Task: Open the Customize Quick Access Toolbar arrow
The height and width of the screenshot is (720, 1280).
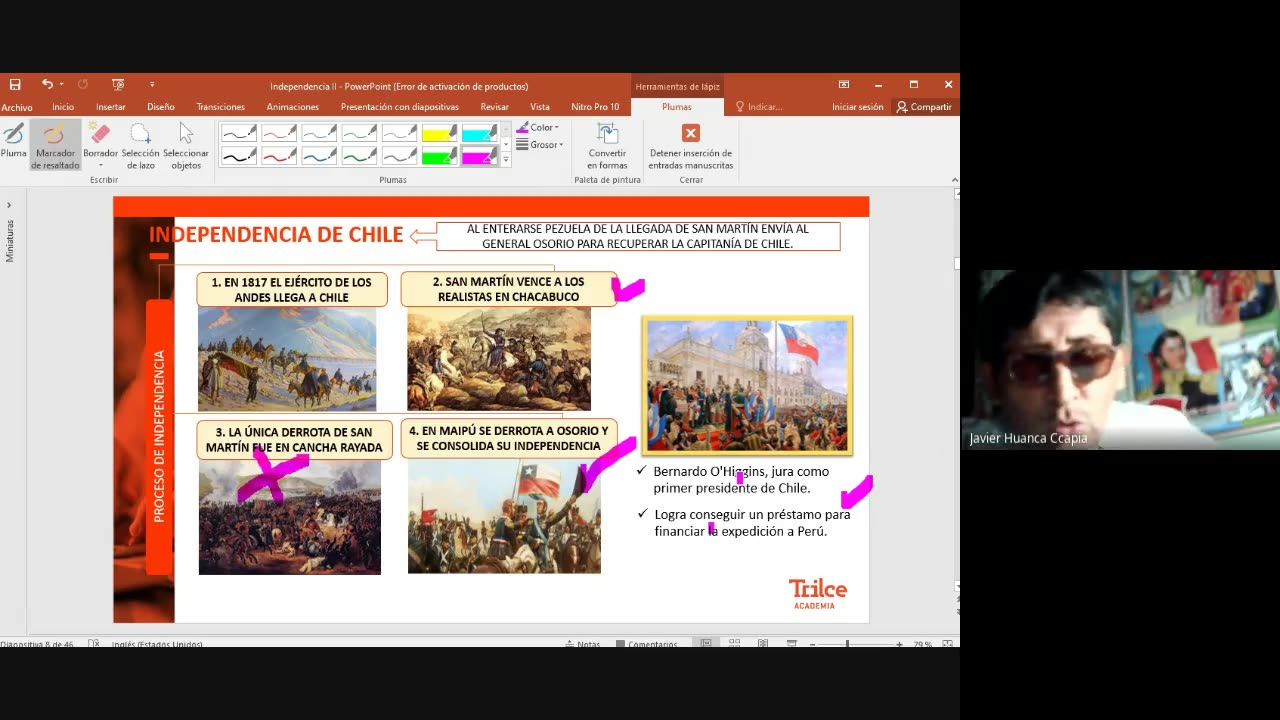Action: [152, 85]
